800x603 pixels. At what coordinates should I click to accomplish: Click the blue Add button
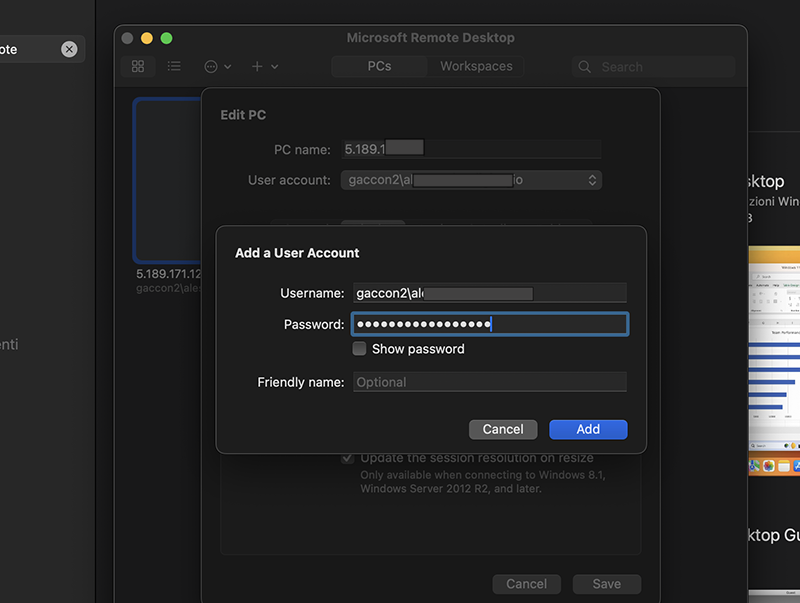click(588, 430)
